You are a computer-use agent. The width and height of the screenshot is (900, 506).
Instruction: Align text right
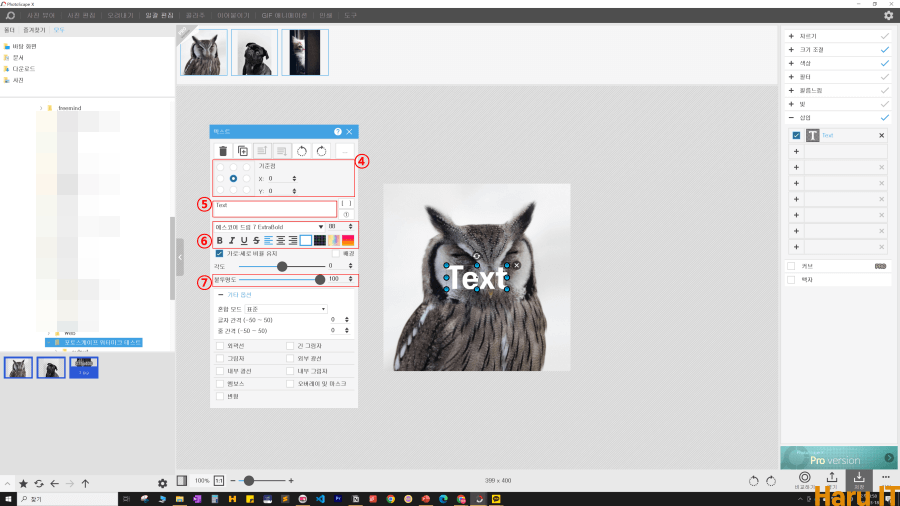293,240
